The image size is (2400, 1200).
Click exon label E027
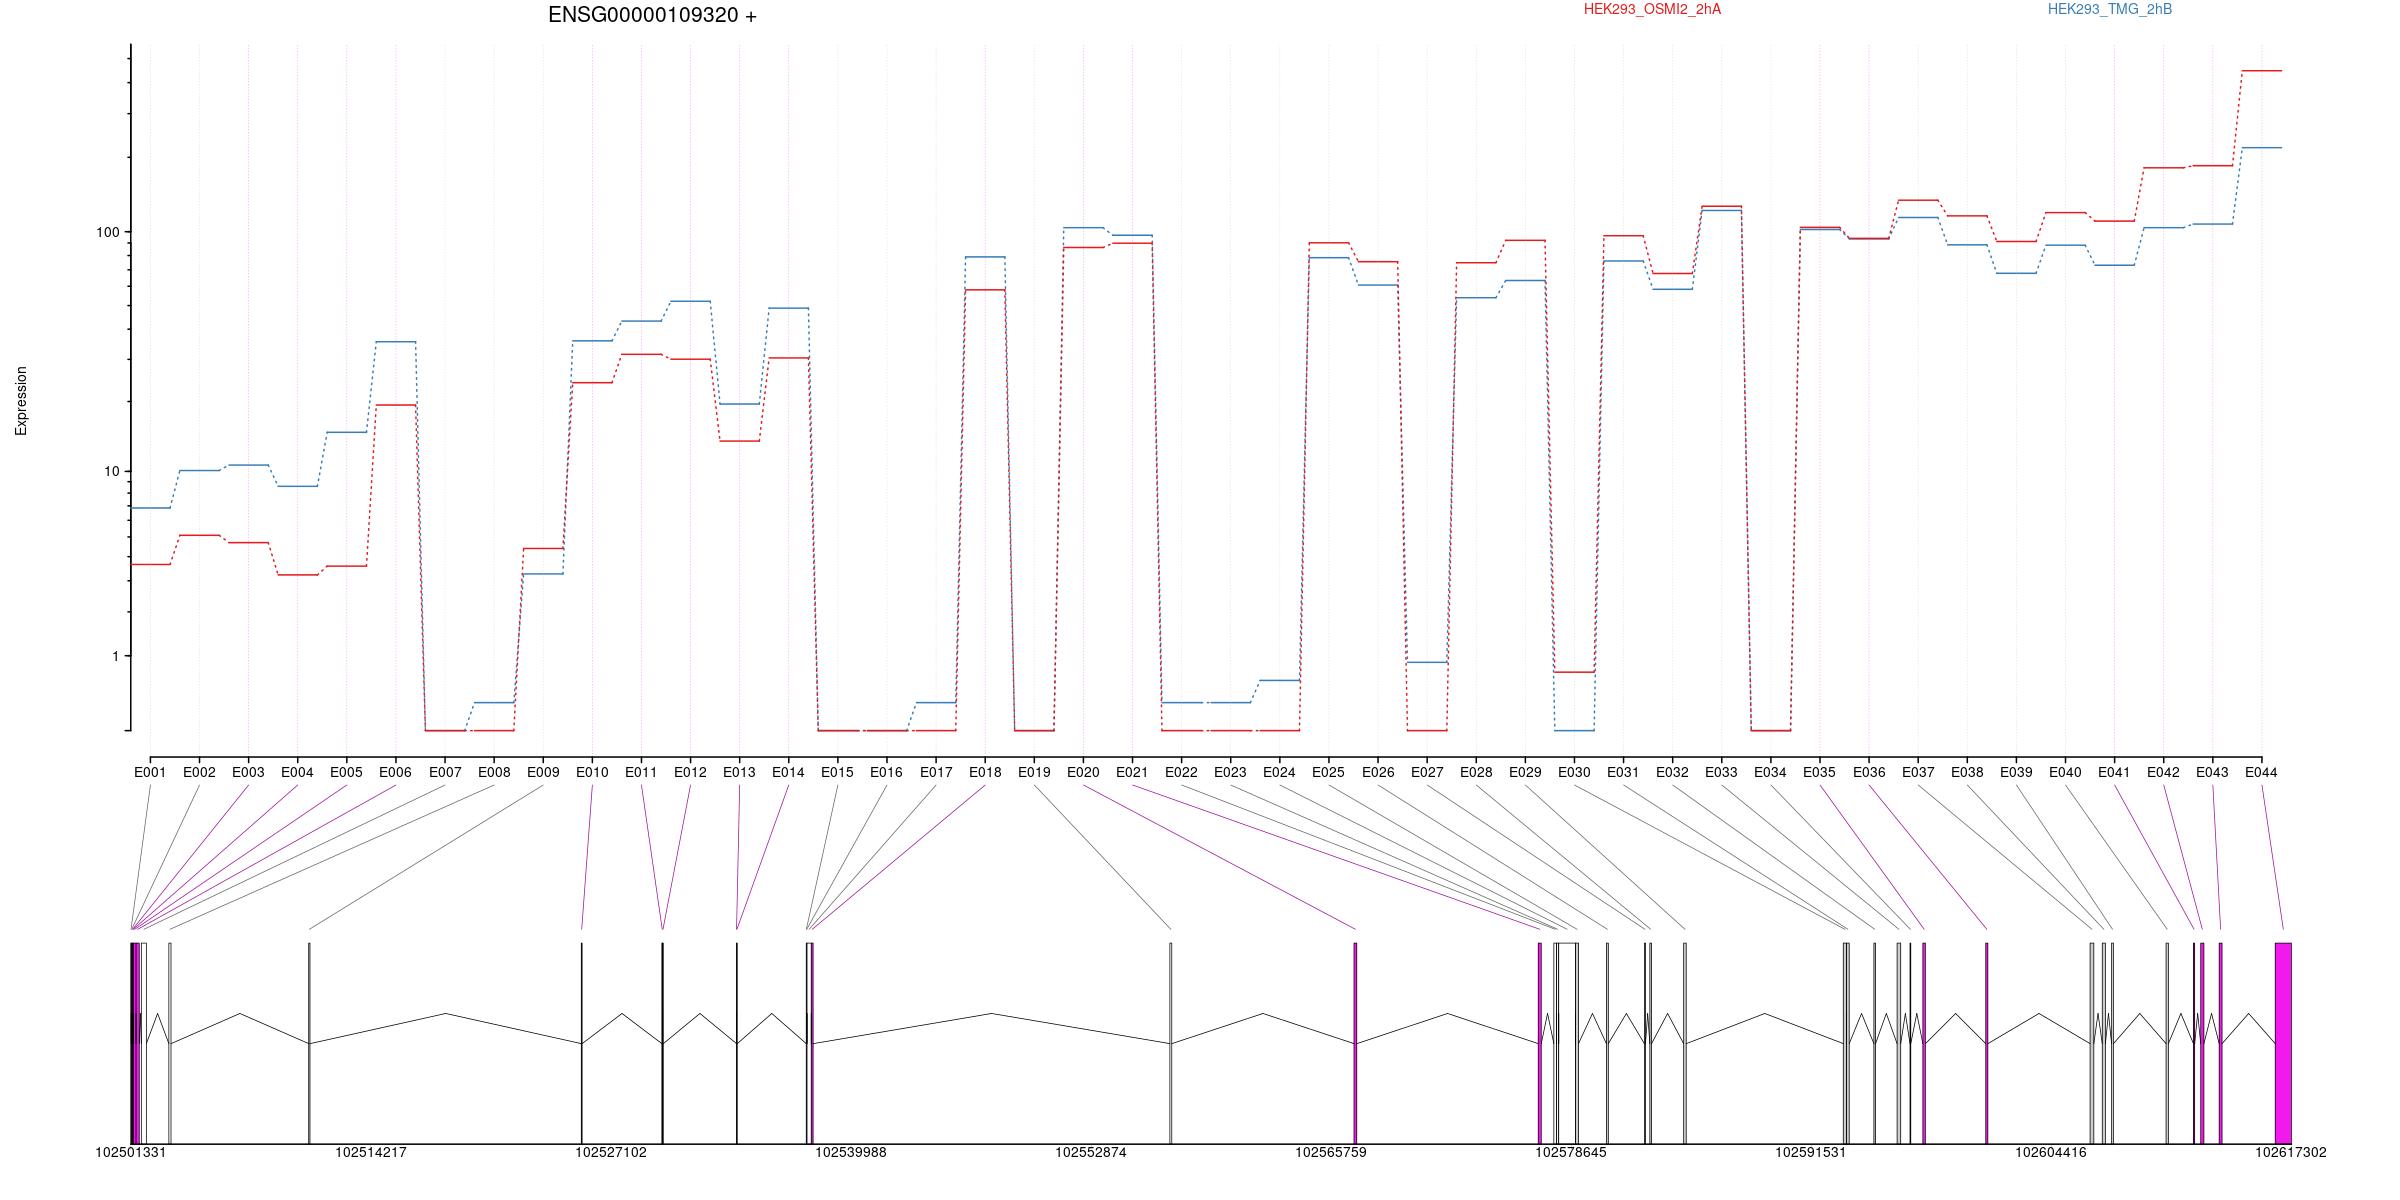coord(1427,772)
